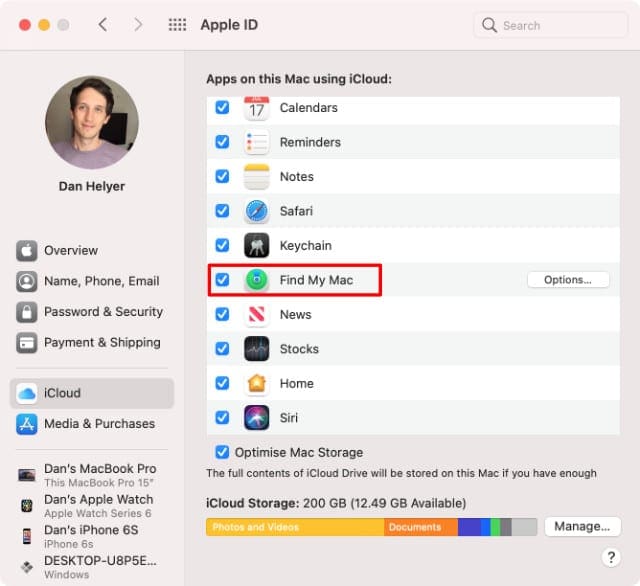Click Dan Helyer's profile photo
Image resolution: width=640 pixels, height=586 pixels.
pyautogui.click(x=92, y=122)
